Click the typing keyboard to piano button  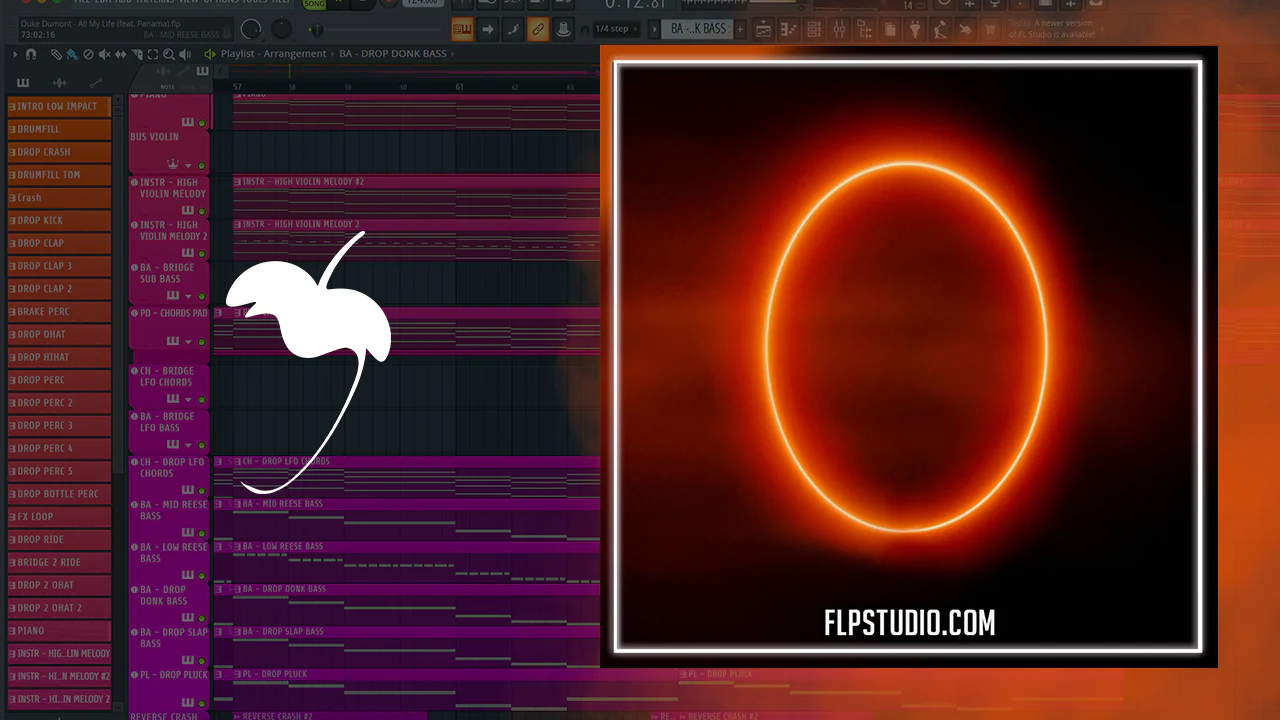click(462, 29)
